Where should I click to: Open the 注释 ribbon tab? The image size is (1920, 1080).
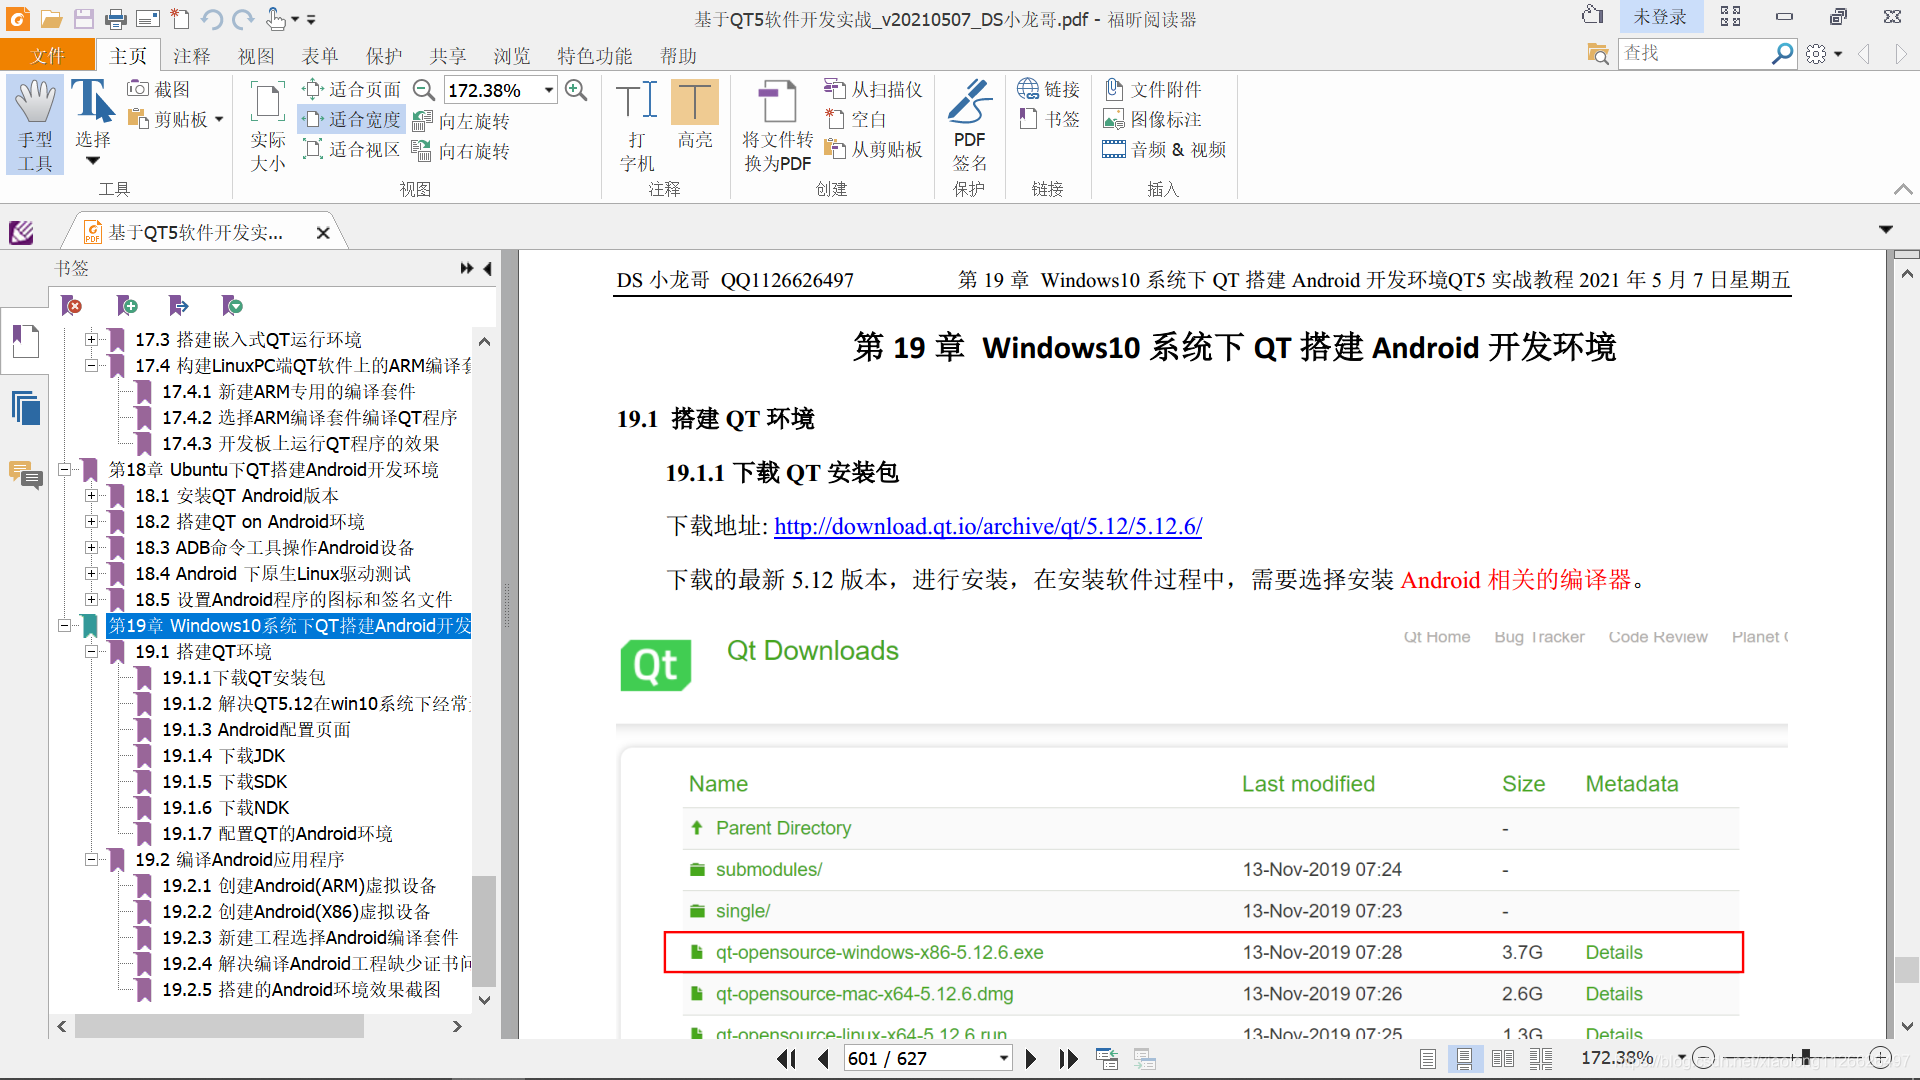tap(191, 56)
